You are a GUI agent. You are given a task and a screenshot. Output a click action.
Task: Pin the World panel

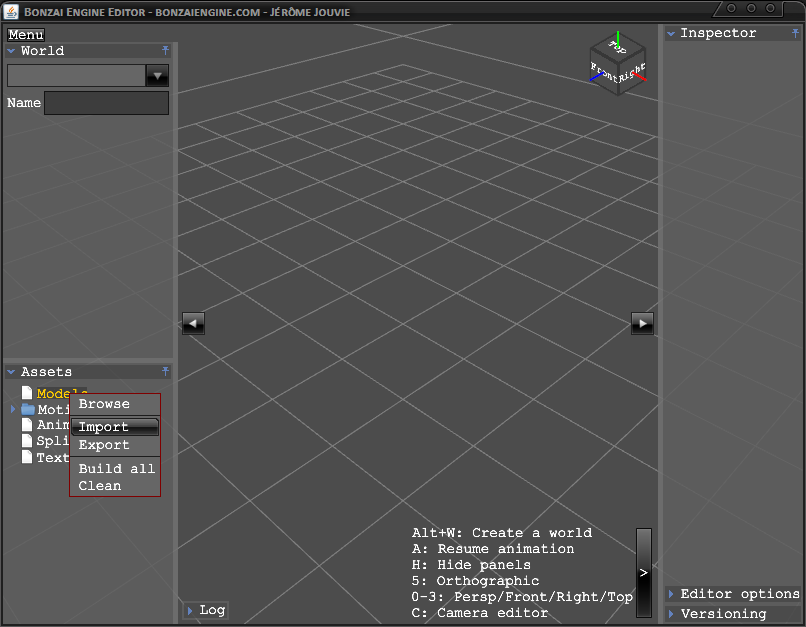pyautogui.click(x=166, y=50)
